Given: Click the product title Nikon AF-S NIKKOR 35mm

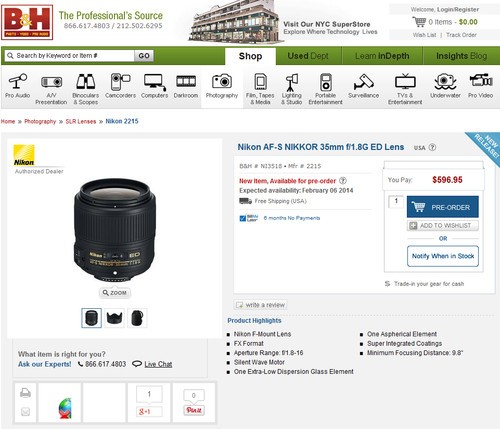Looking at the screenshot, I should coord(321,147).
